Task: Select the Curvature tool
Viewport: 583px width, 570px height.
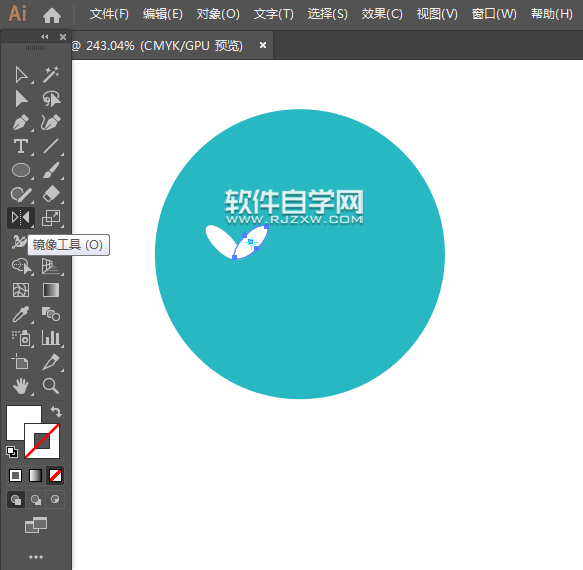Action: (x=51, y=123)
